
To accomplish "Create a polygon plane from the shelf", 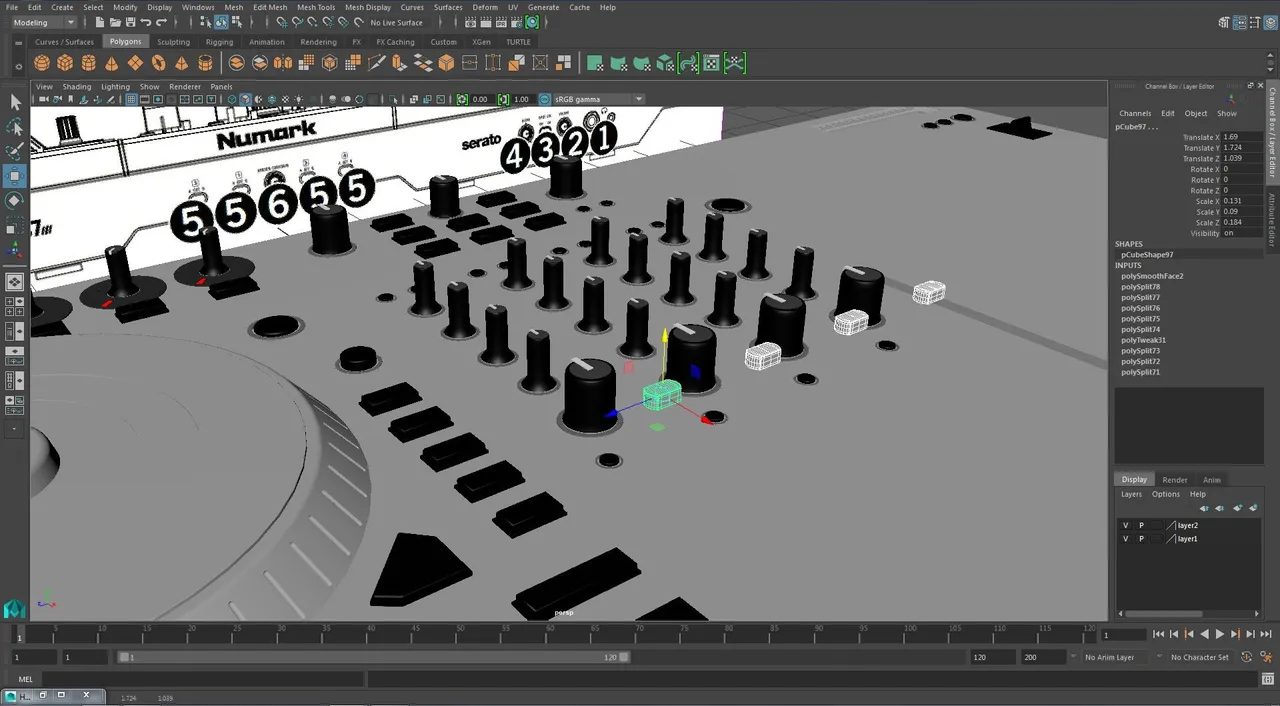I will pyautogui.click(x=135, y=63).
